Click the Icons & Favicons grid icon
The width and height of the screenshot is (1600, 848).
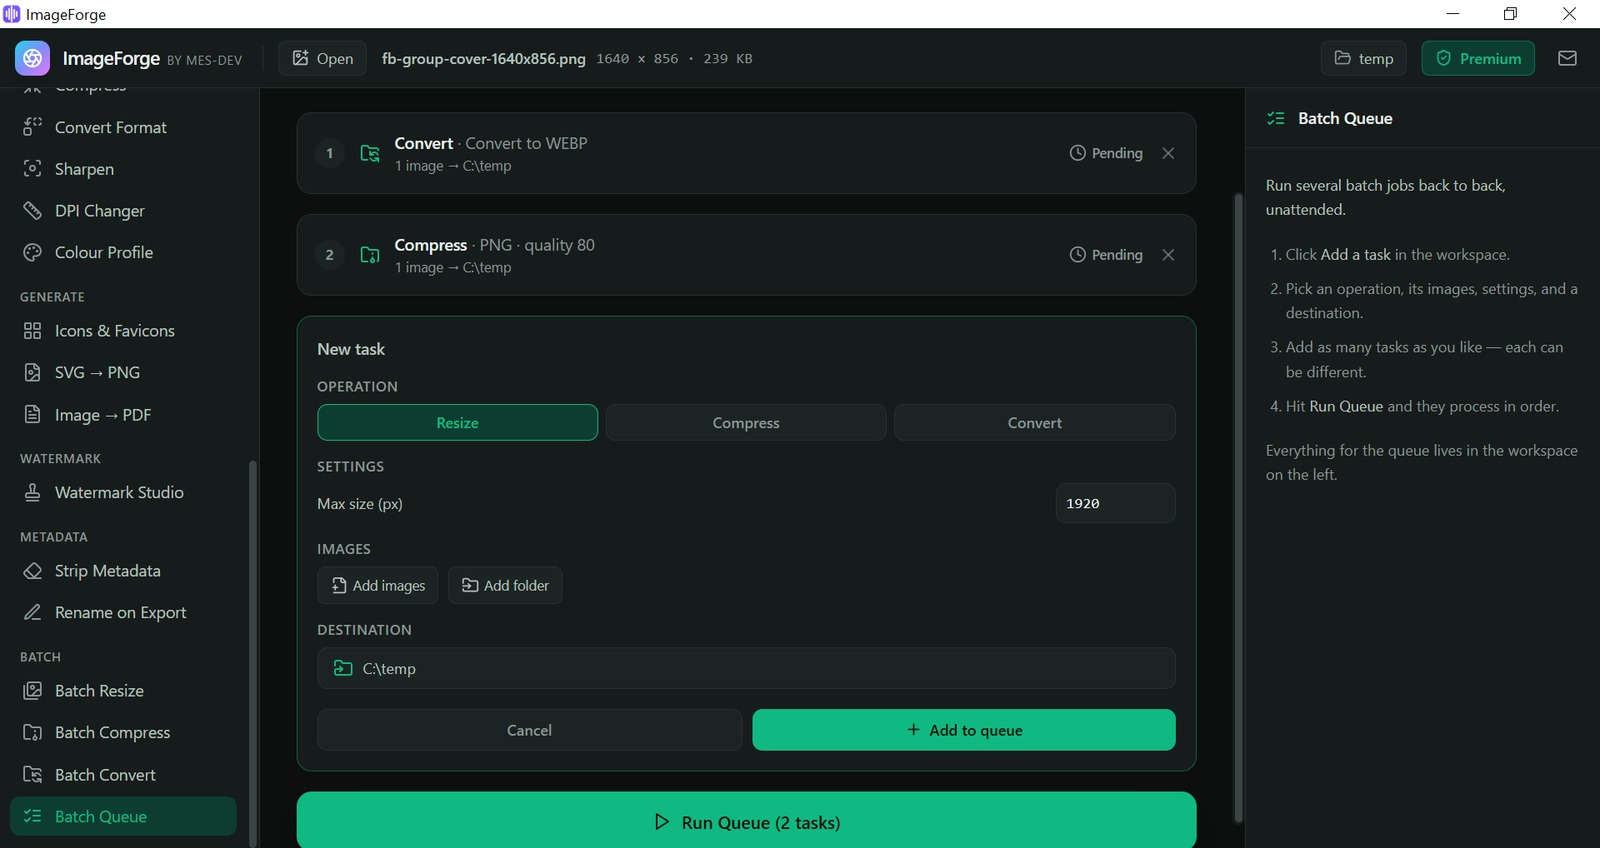click(x=33, y=331)
